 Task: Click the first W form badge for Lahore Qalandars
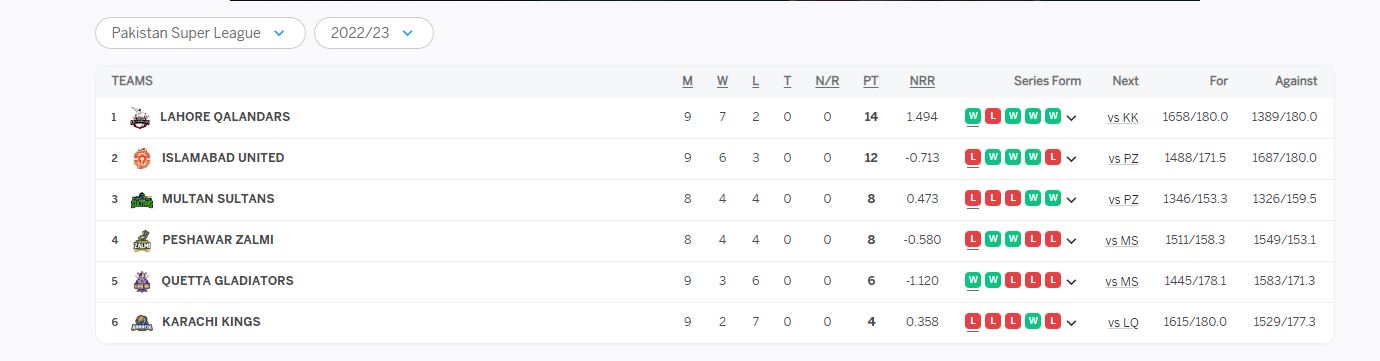pyautogui.click(x=972, y=116)
